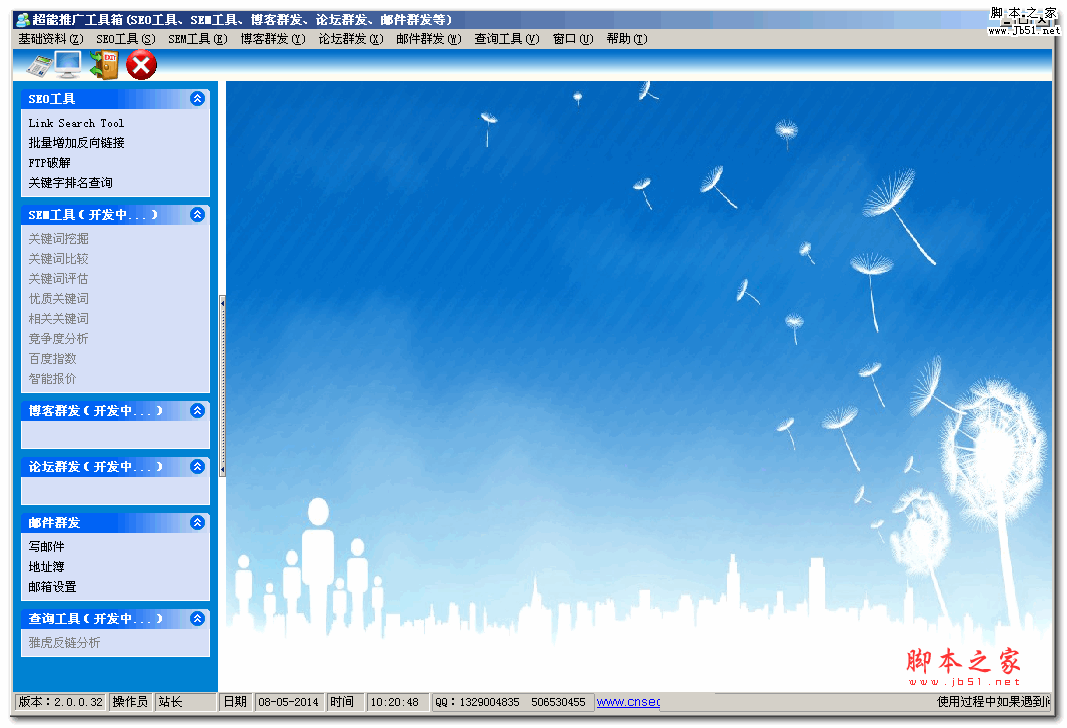Open the 博客群发(Y) menu
The image size is (1067, 728).
coord(273,39)
